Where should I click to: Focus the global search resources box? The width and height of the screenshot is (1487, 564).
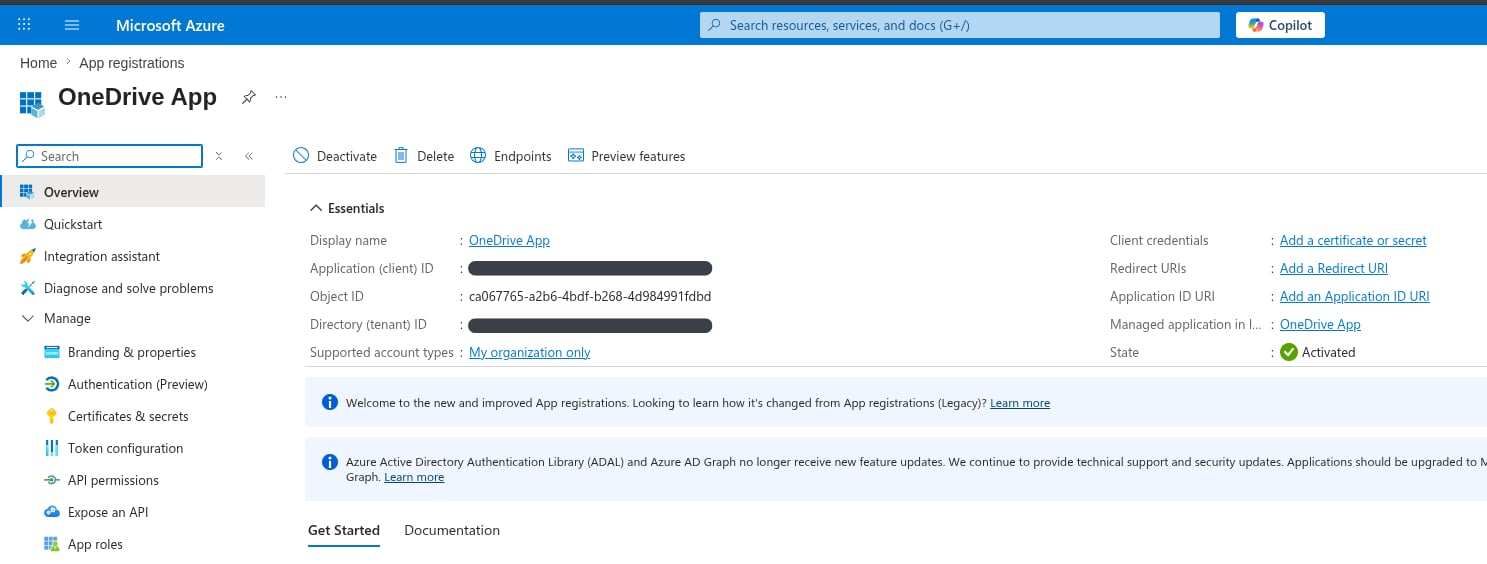(x=959, y=25)
